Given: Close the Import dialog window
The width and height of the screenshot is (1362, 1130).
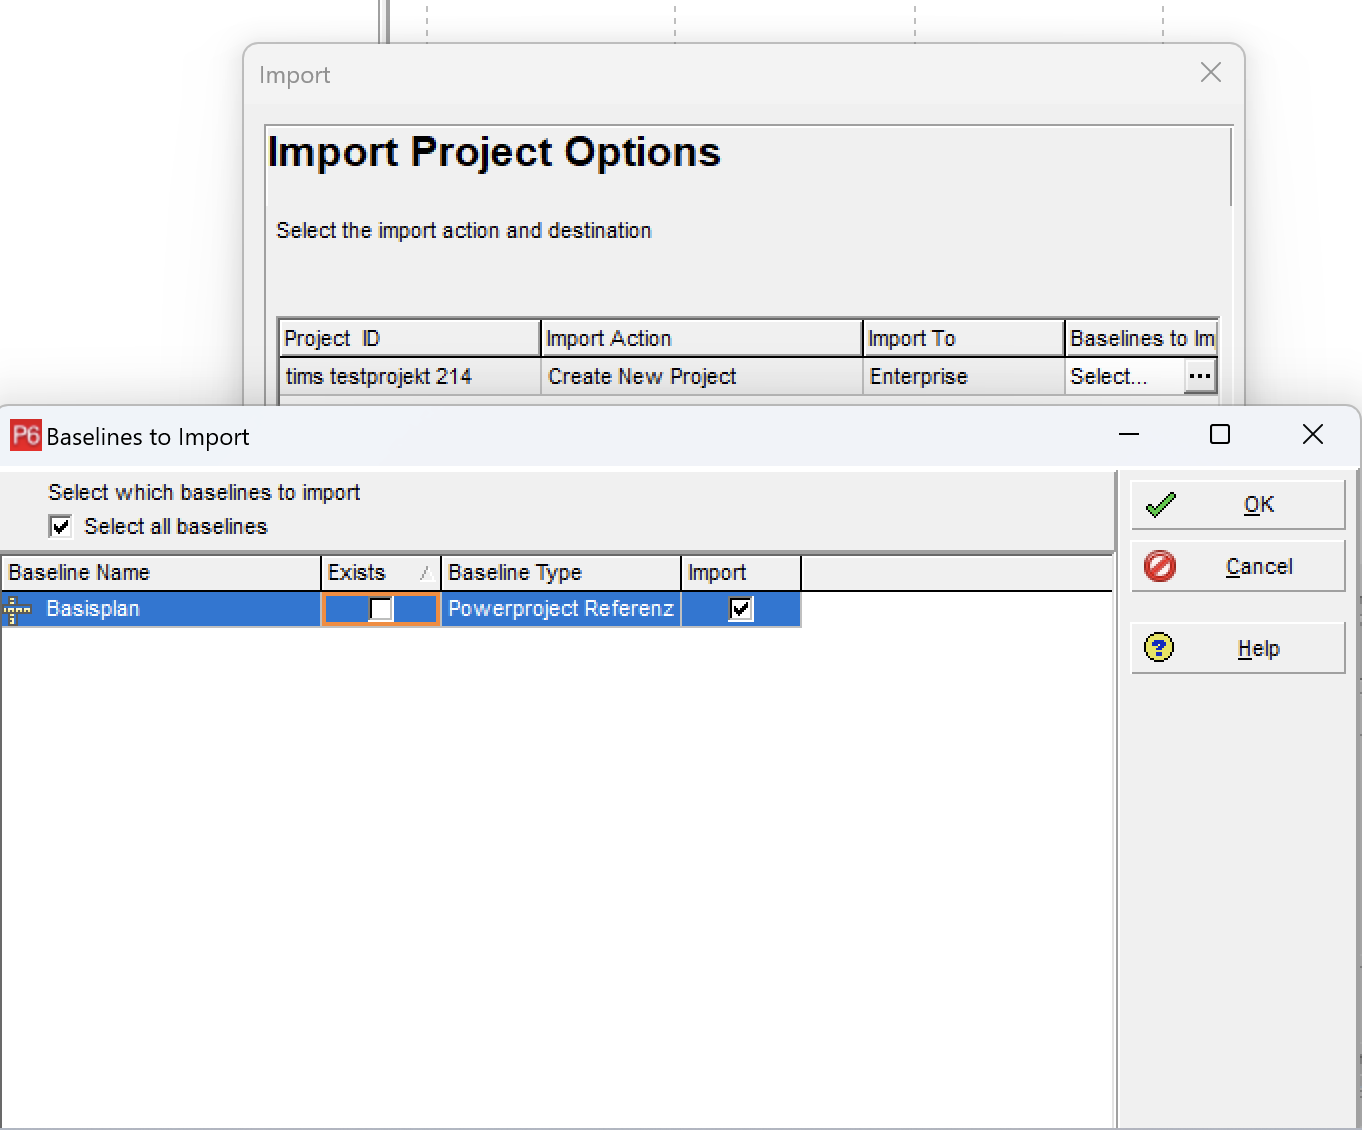Looking at the screenshot, I should [x=1211, y=73].
